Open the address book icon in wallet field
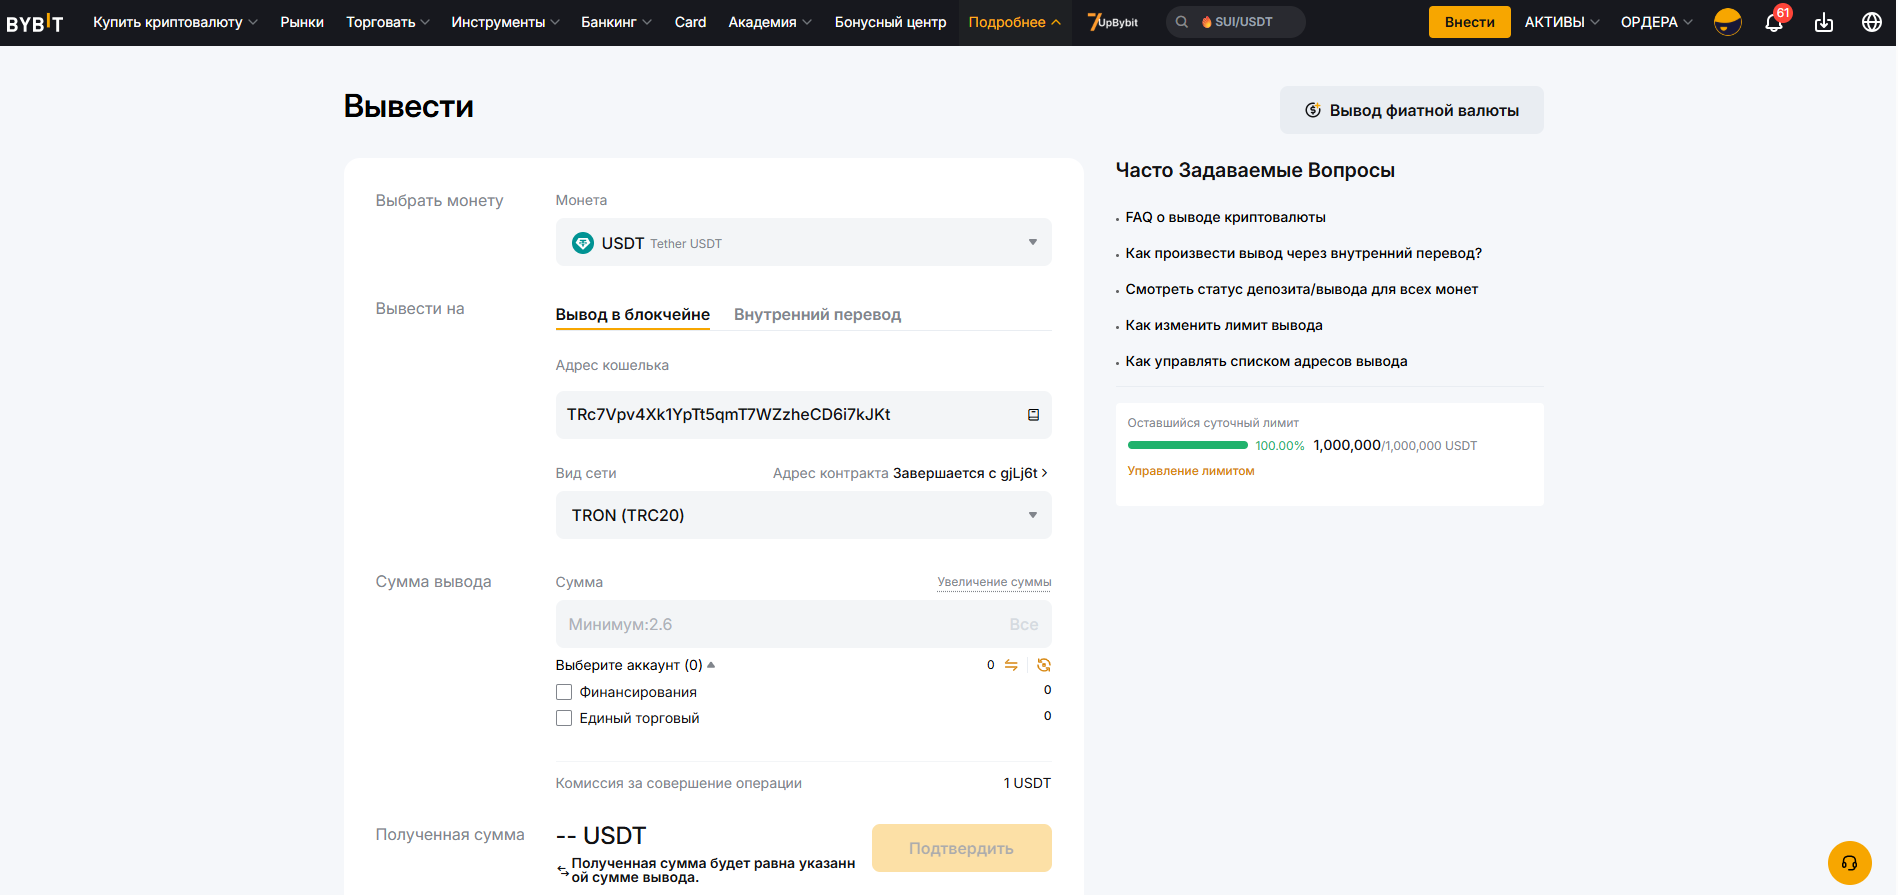1898x895 pixels. point(1033,415)
